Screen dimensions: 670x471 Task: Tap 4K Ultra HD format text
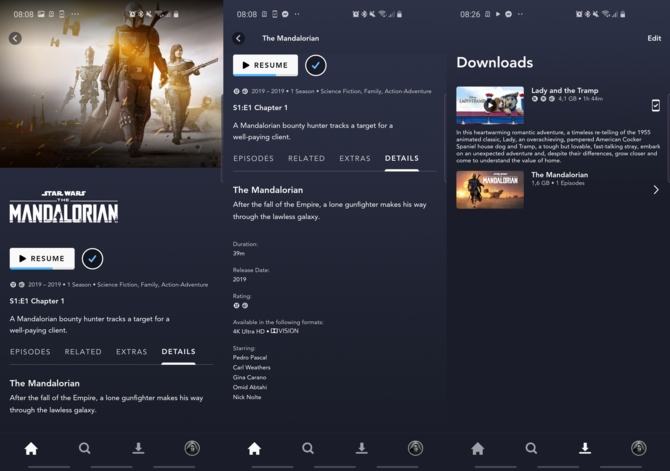coord(249,331)
